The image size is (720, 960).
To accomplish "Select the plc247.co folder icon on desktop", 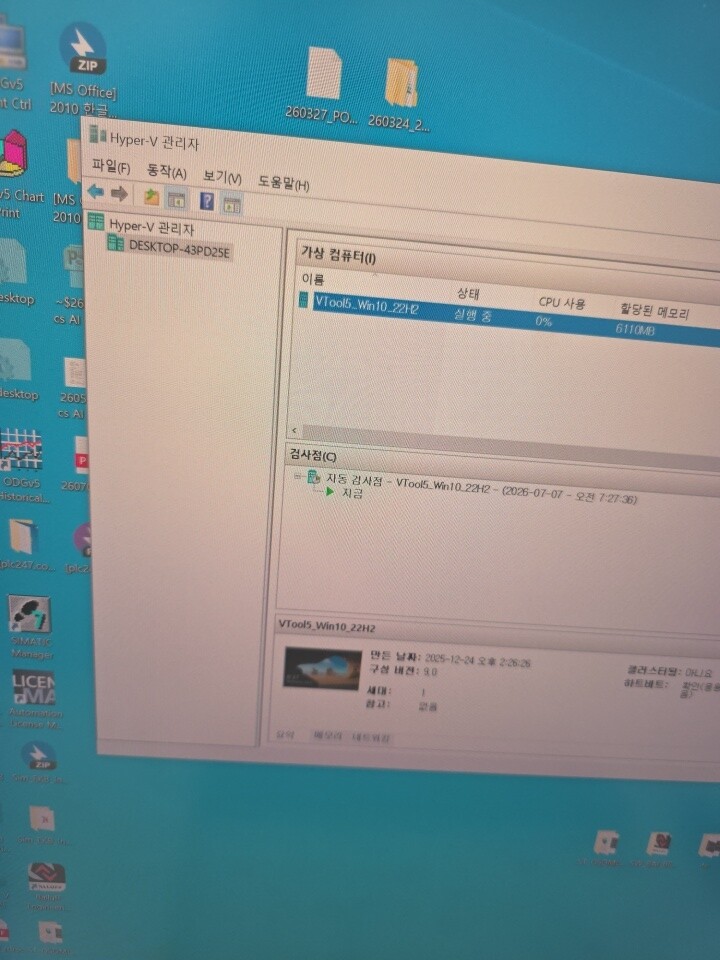I will click(x=25, y=546).
